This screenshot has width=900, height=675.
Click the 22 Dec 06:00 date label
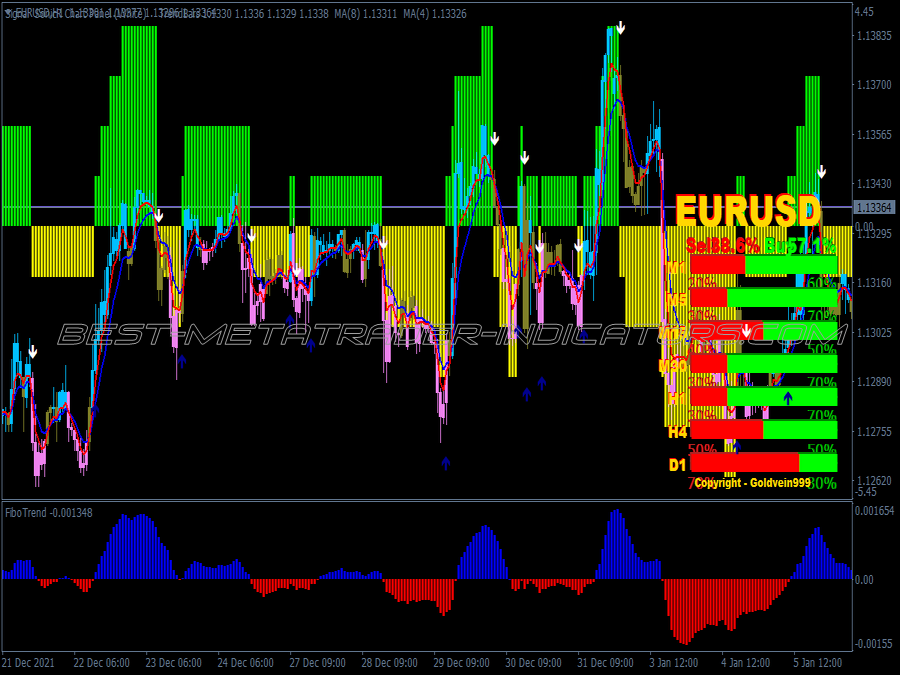(102, 663)
